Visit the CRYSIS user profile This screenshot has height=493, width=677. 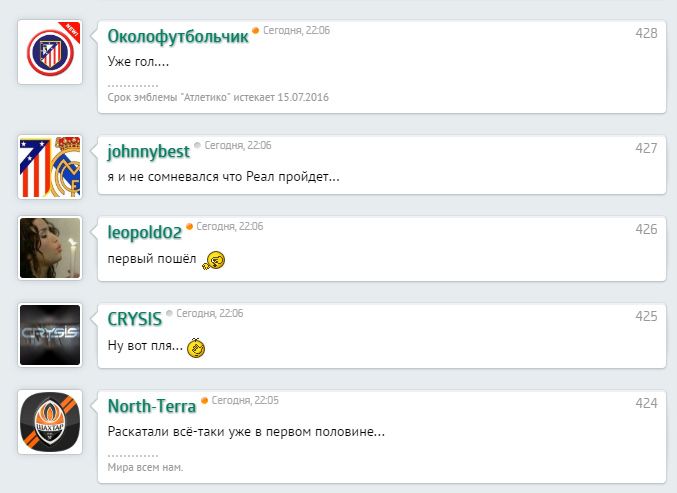[135, 319]
